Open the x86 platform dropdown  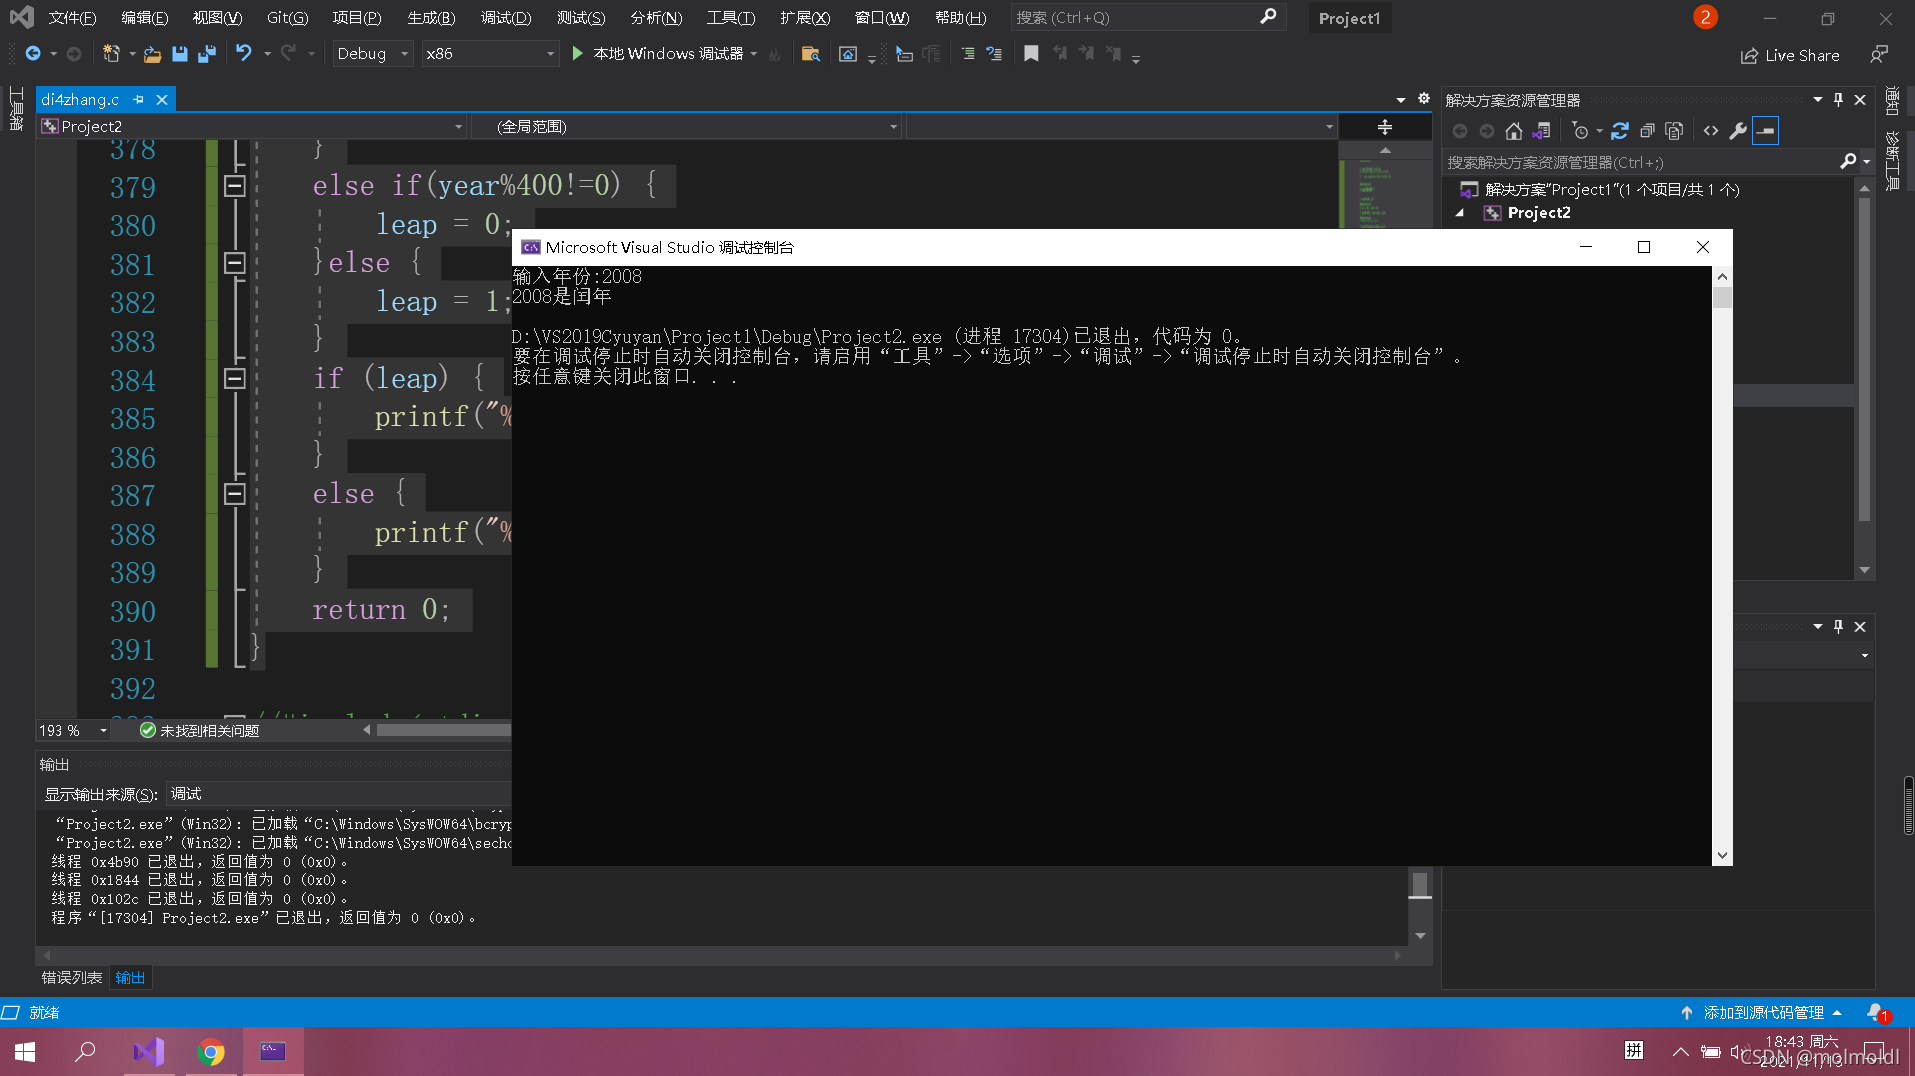pos(489,54)
